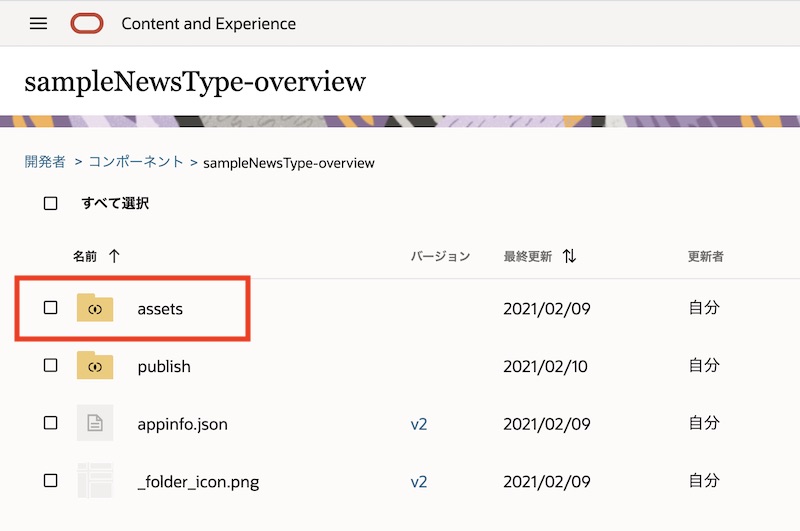Open version v2 of _folder_icon.png
This screenshot has width=800, height=531.
click(419, 482)
